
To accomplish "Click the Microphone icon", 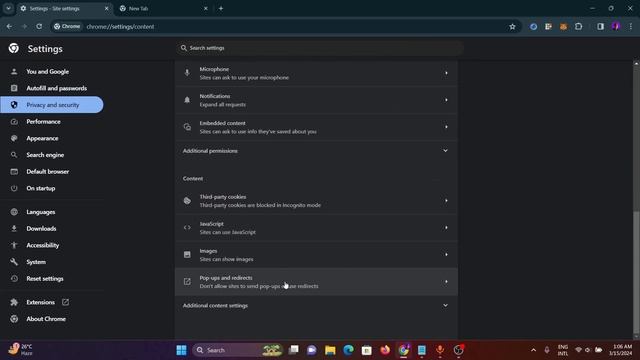I will coord(187,73).
